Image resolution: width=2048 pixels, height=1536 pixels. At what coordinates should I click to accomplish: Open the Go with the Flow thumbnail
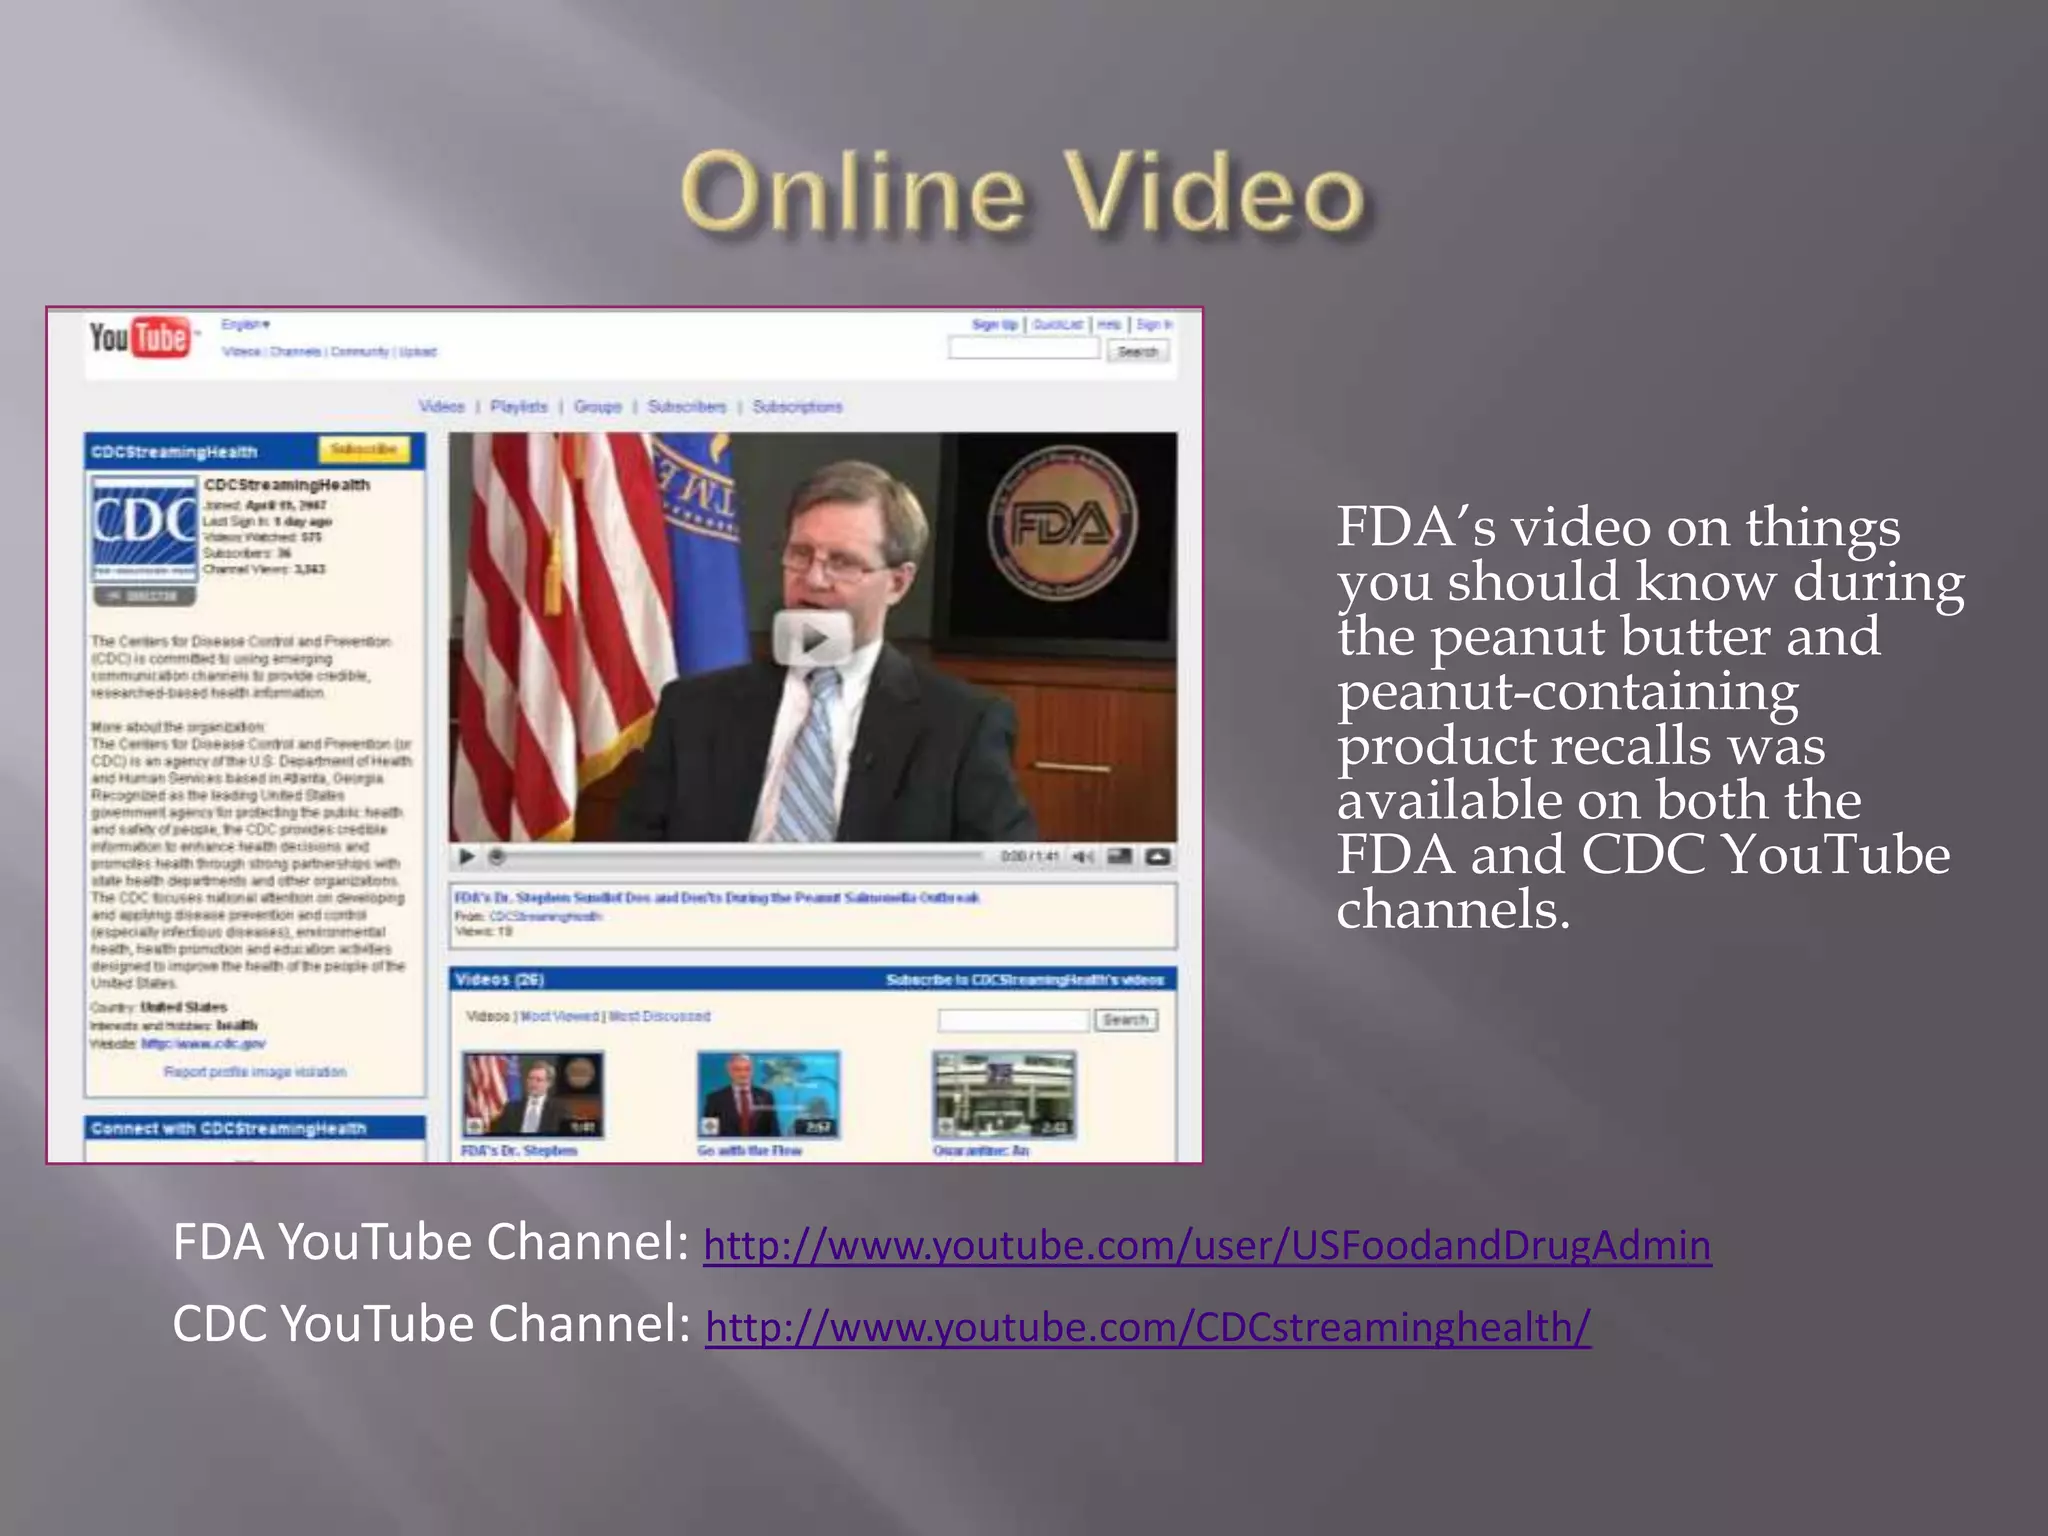pos(768,1094)
